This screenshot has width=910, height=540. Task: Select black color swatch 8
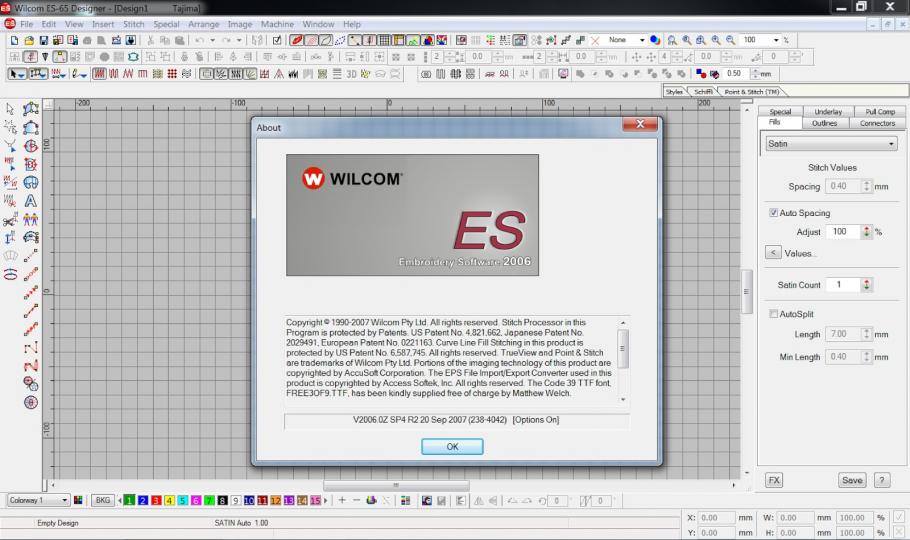click(x=222, y=500)
